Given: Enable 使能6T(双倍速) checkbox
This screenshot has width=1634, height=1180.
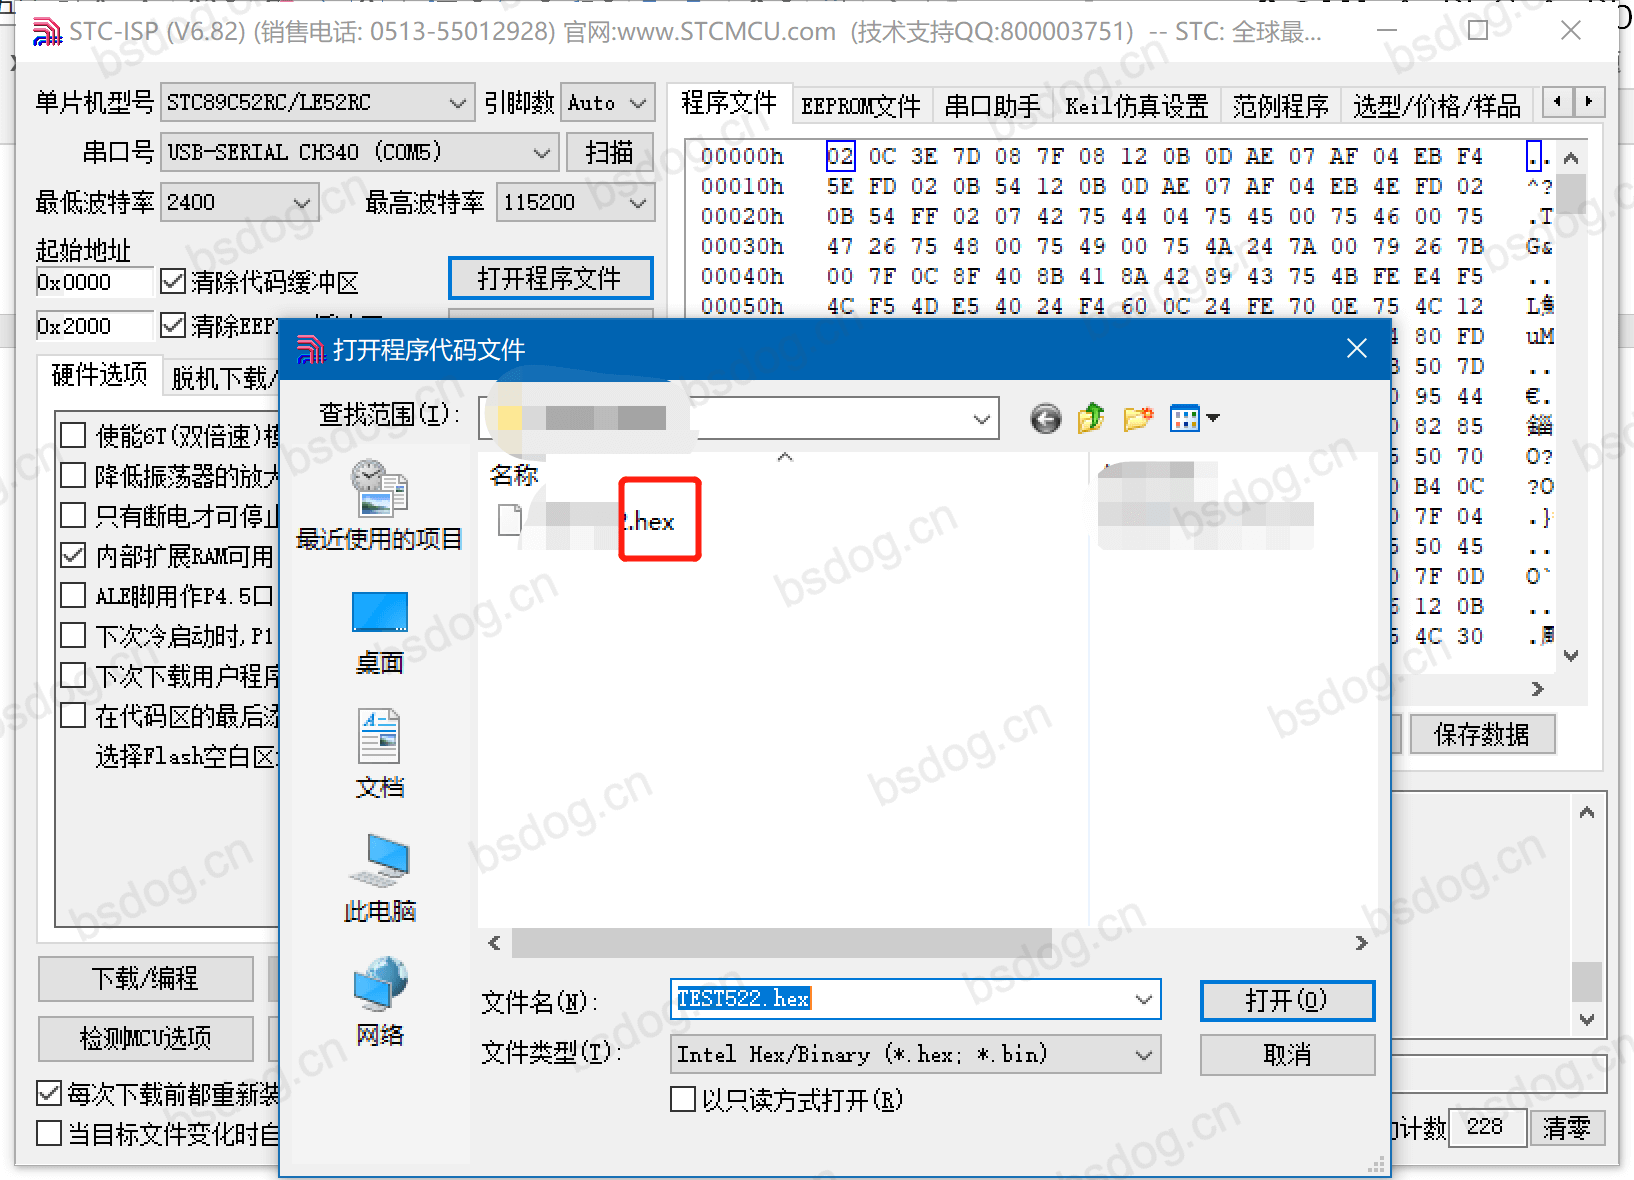Looking at the screenshot, I should pyautogui.click(x=73, y=435).
